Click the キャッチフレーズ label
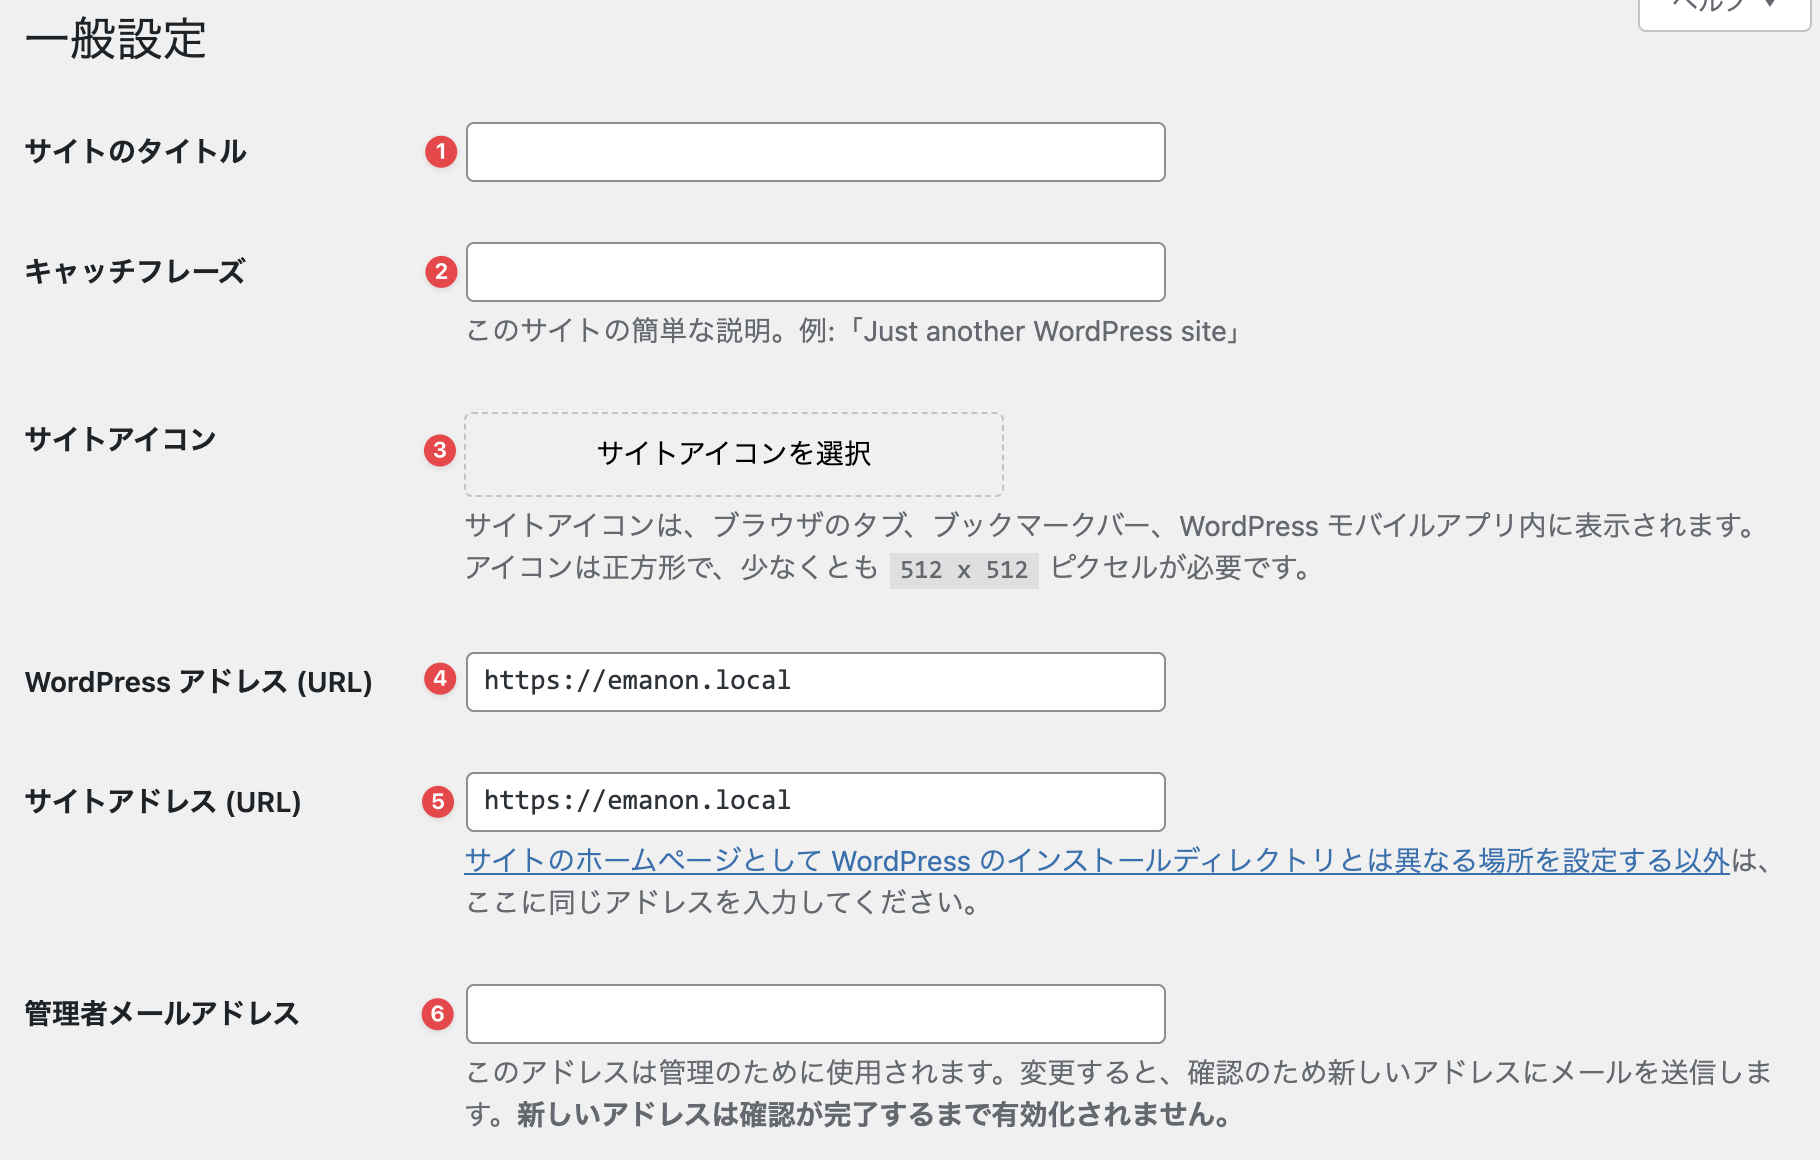 [135, 272]
